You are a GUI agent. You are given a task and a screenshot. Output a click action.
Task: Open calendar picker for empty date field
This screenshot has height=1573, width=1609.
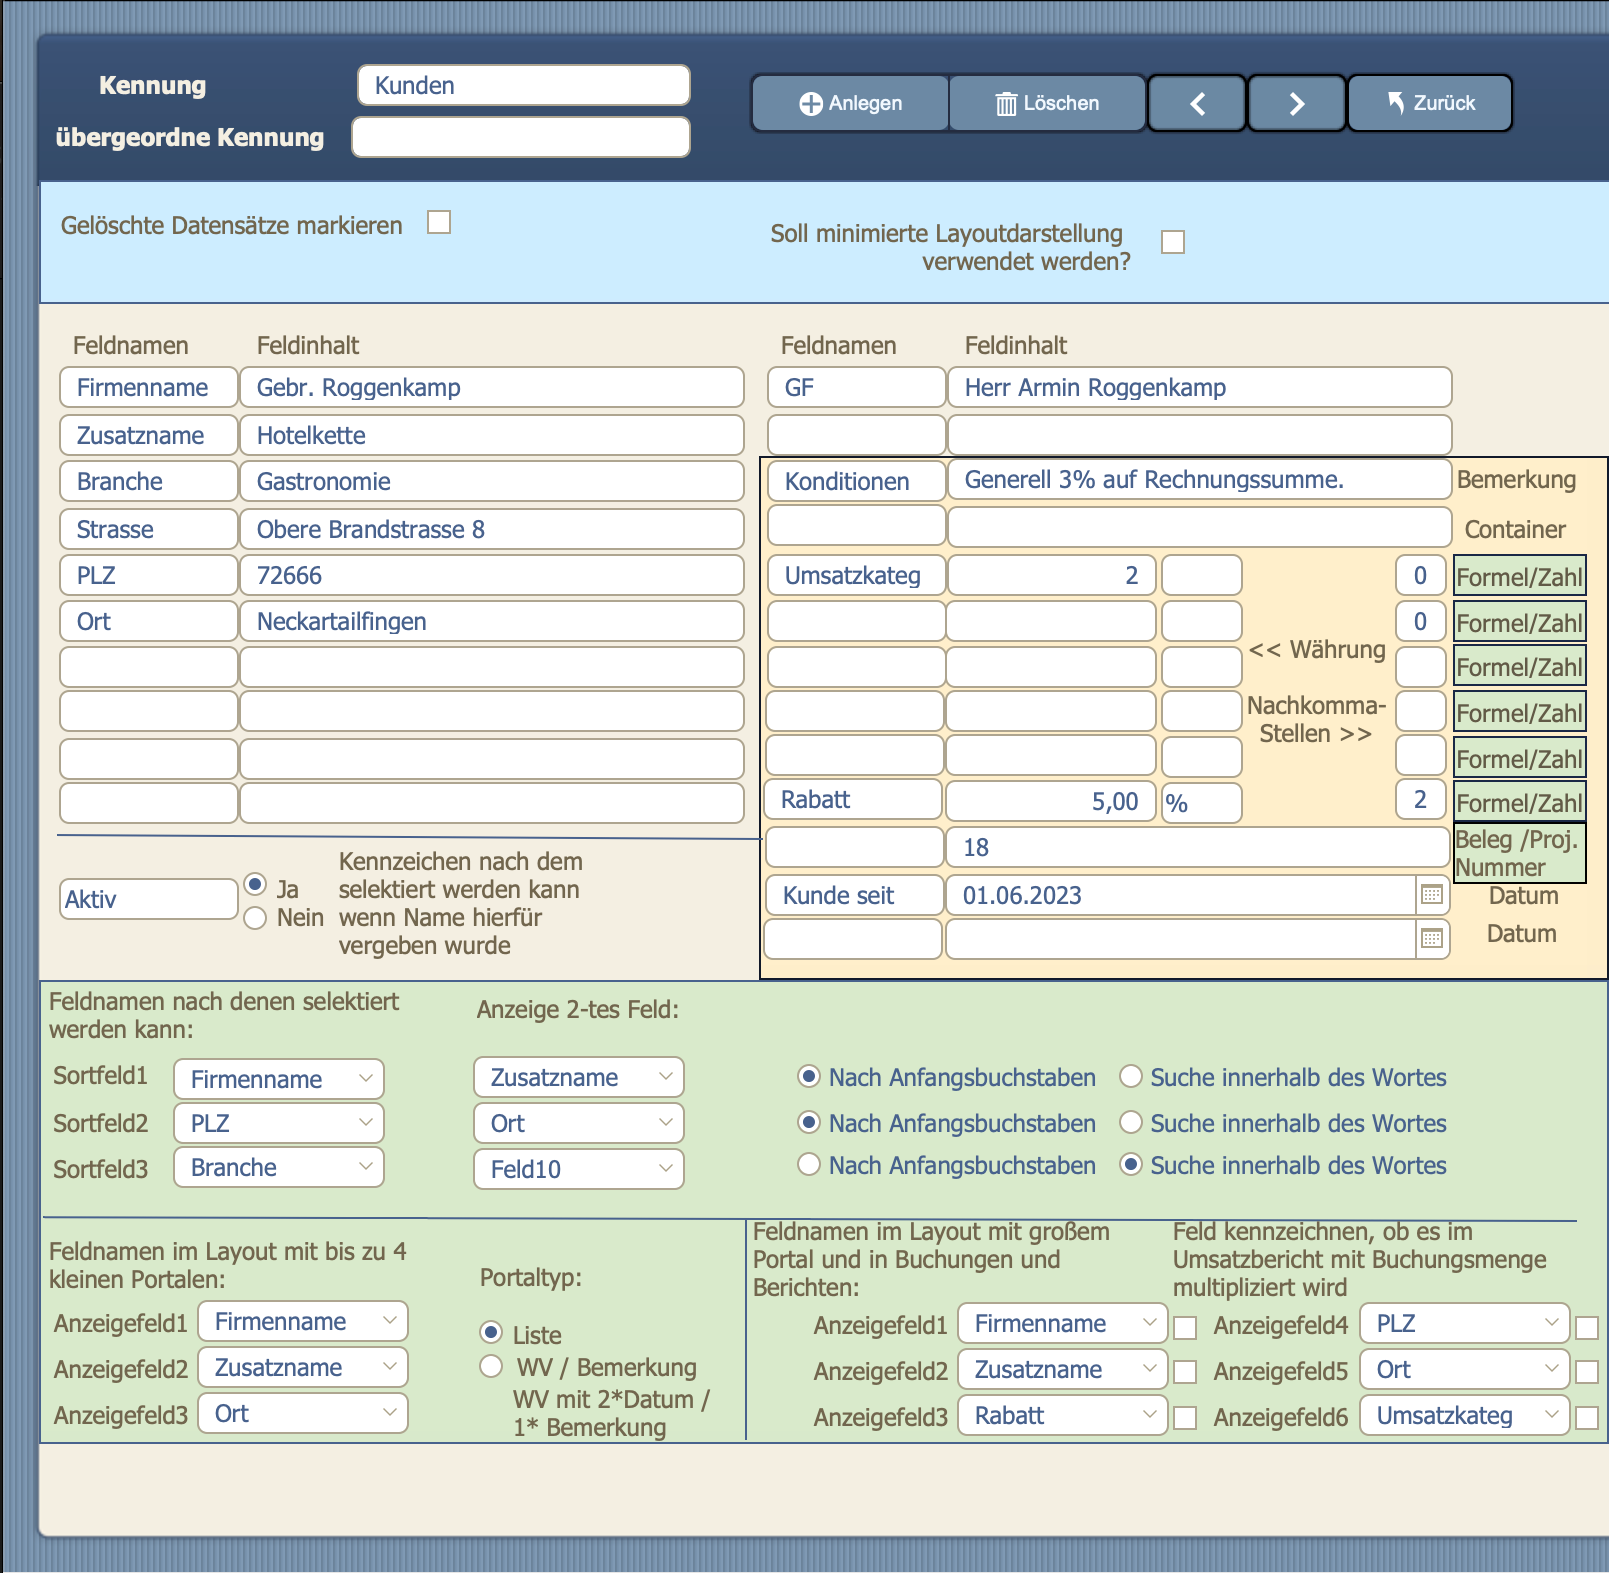point(1432,939)
